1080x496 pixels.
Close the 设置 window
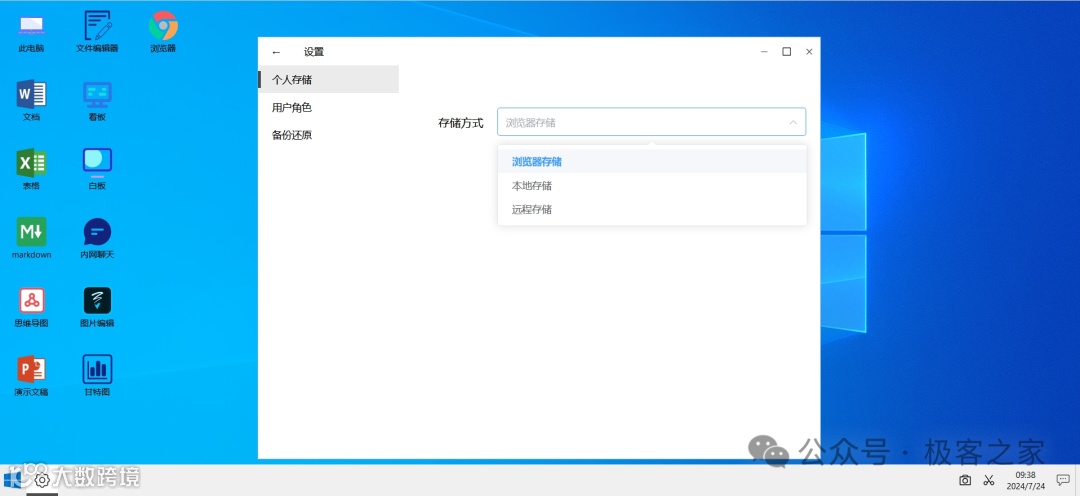click(x=809, y=52)
